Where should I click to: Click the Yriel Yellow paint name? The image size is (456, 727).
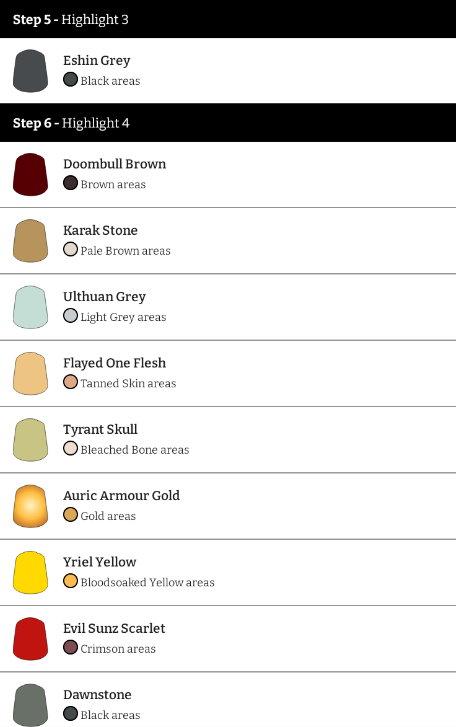(100, 562)
